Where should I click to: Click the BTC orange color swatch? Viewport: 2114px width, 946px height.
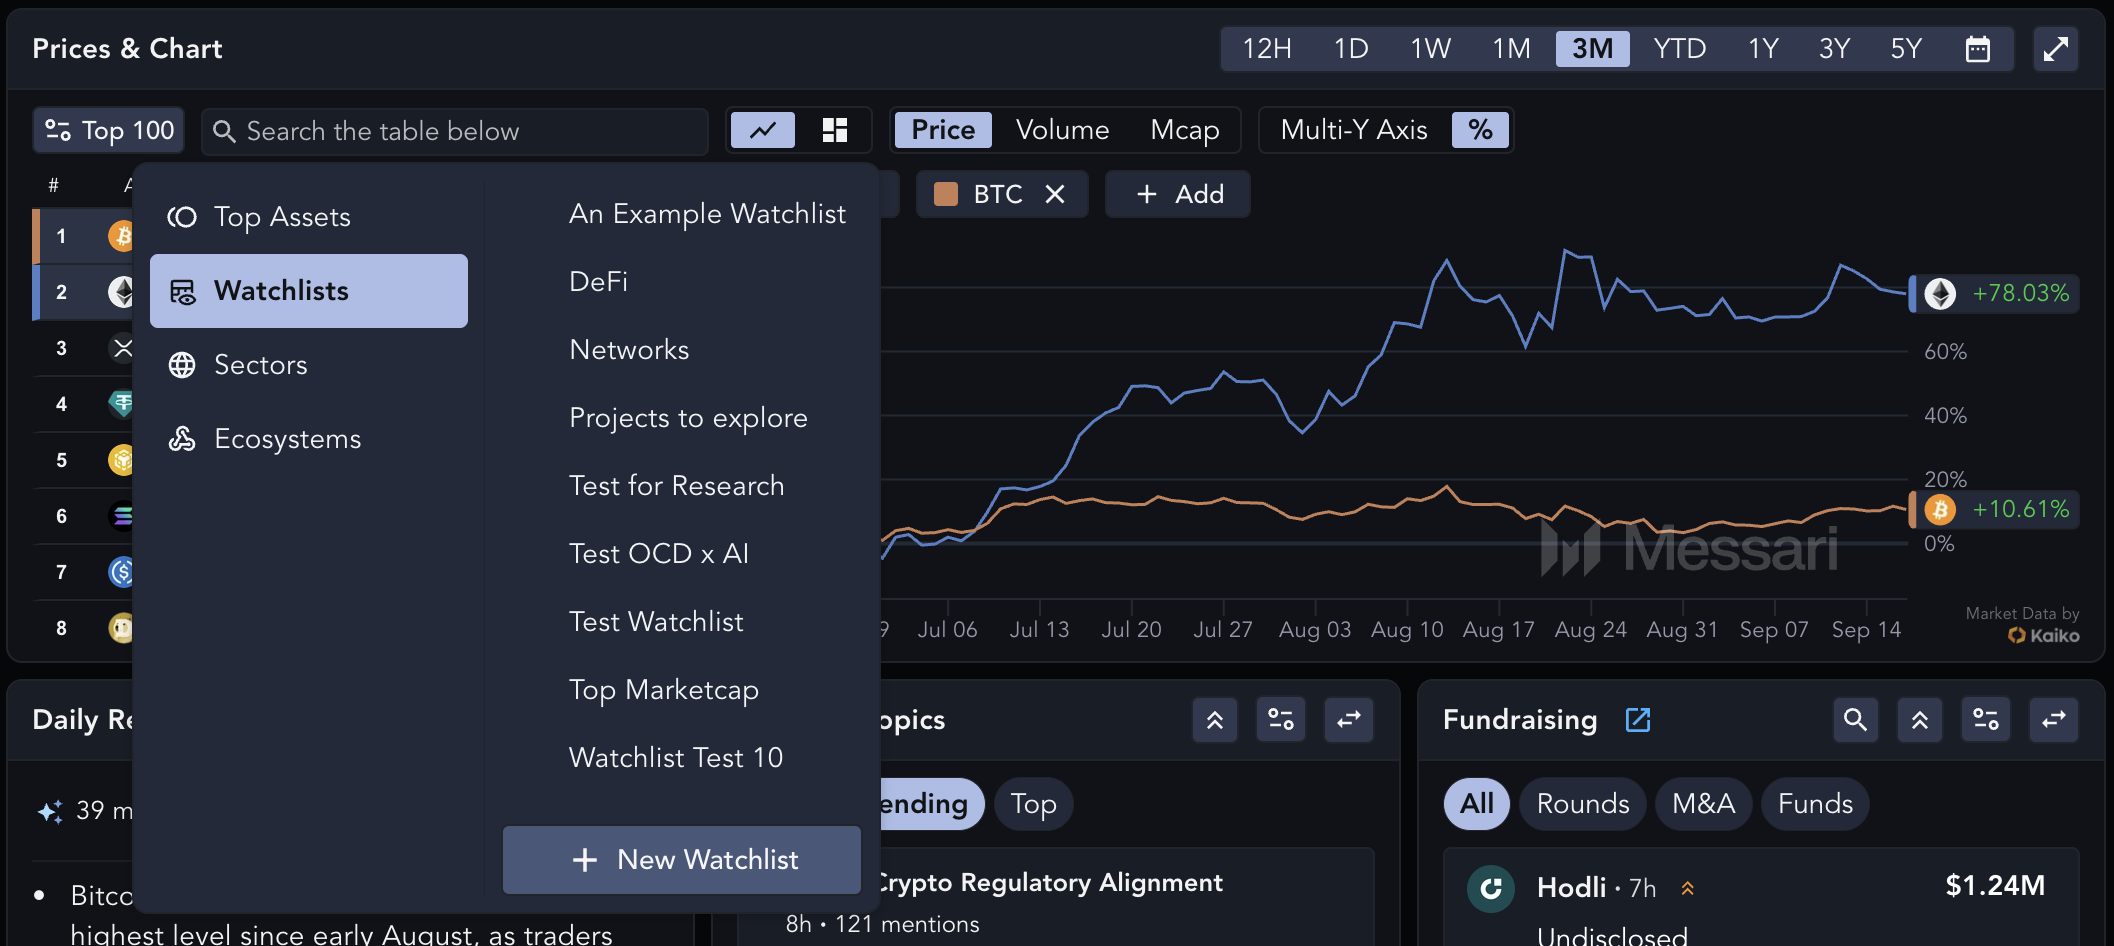tap(945, 194)
